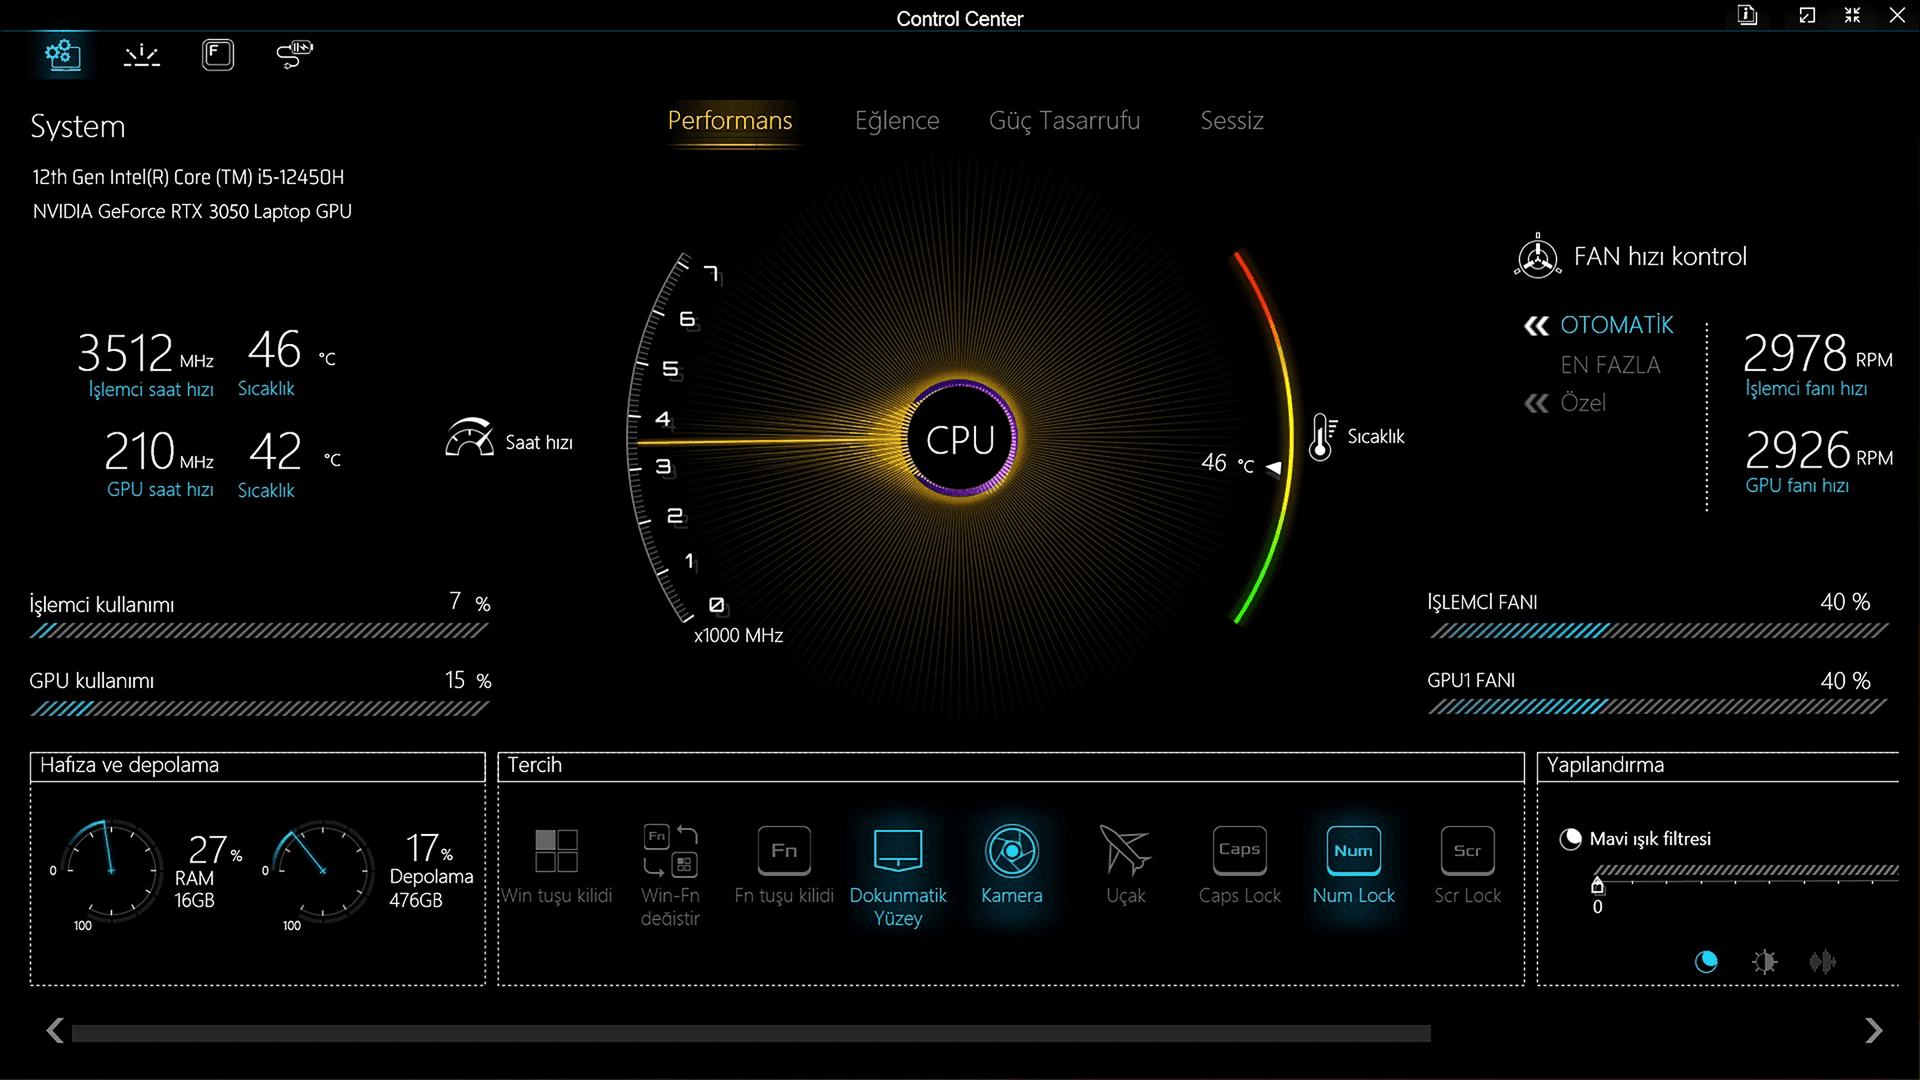Toggle Uçak airplane mode
Image resolution: width=1920 pixels, height=1080 pixels.
1125,852
